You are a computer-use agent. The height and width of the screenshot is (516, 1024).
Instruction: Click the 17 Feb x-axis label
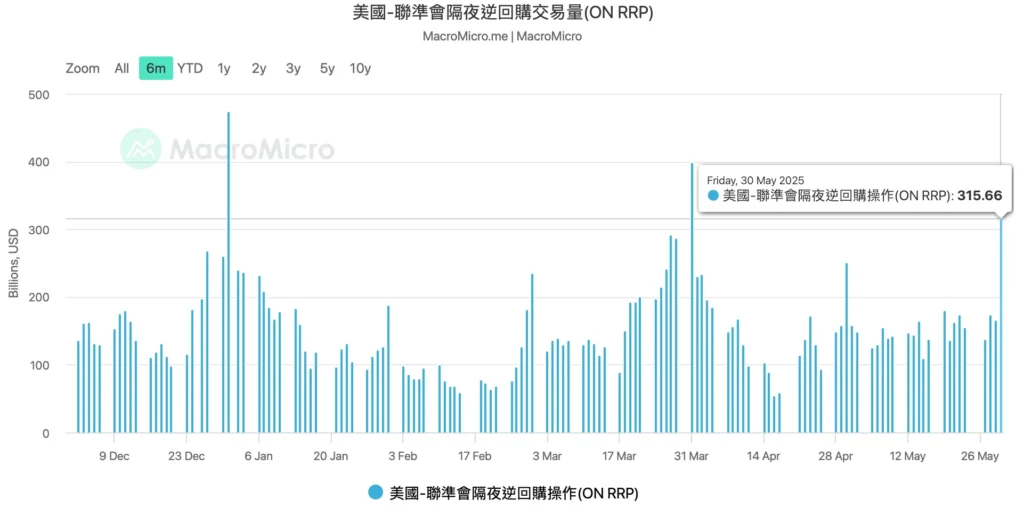475,456
